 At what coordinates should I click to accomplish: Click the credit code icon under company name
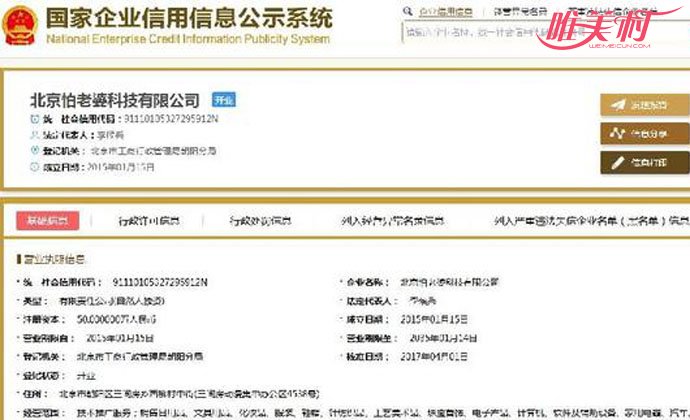pos(35,119)
